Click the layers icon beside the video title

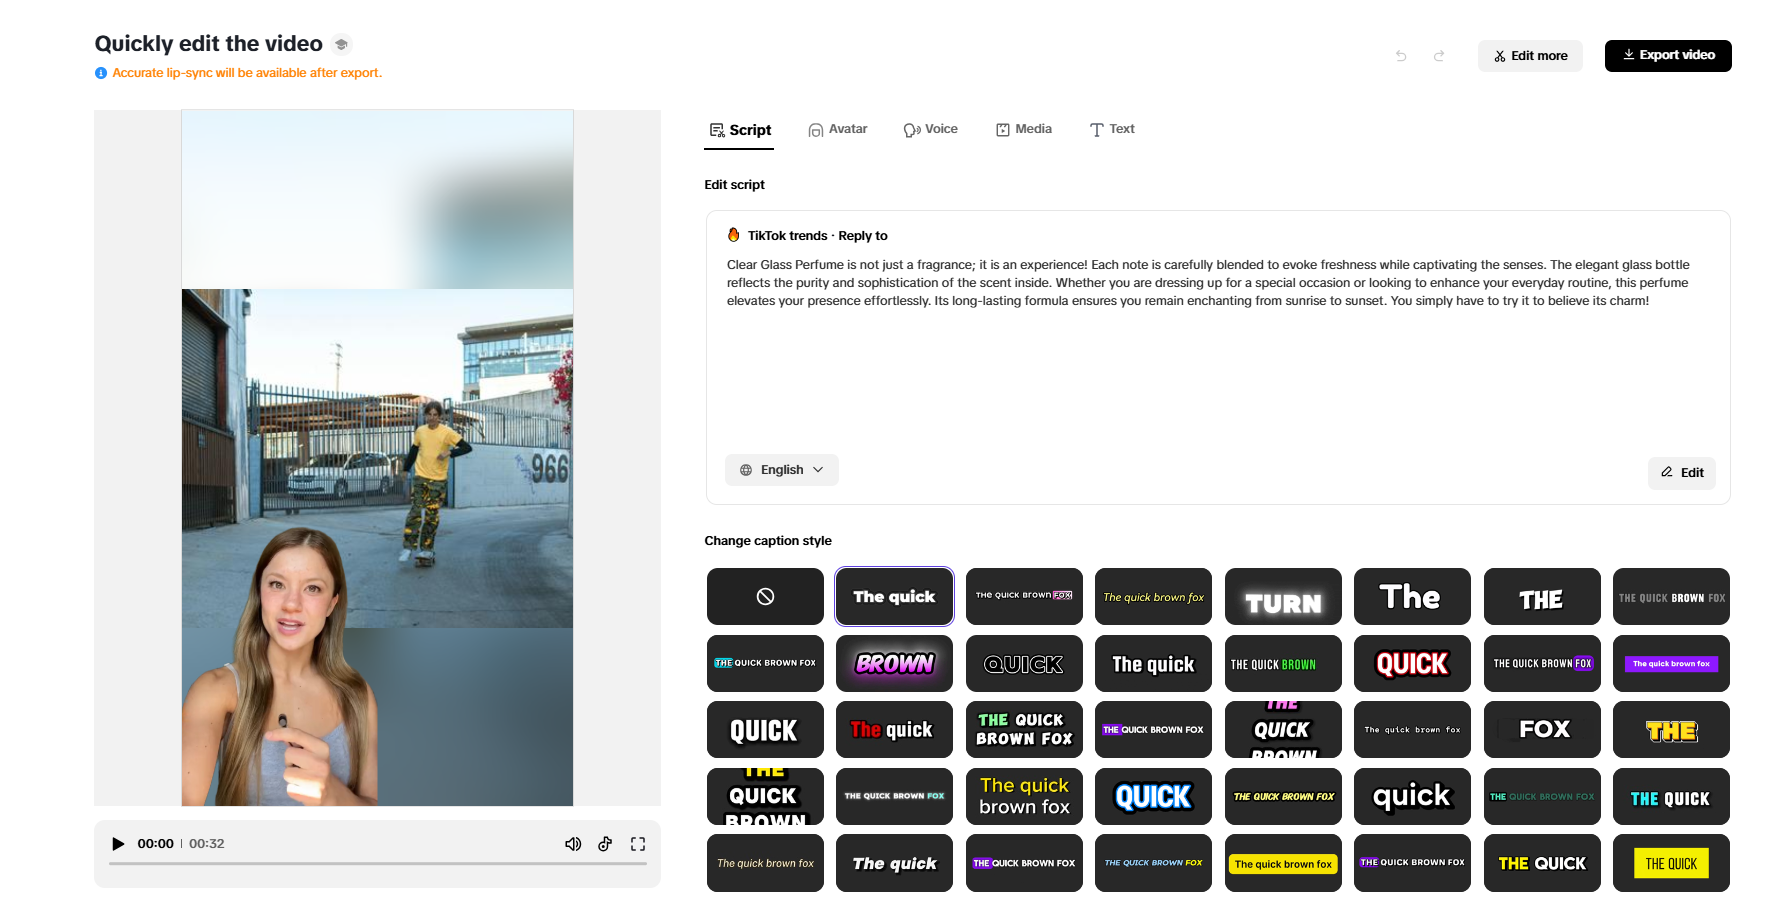click(x=341, y=43)
